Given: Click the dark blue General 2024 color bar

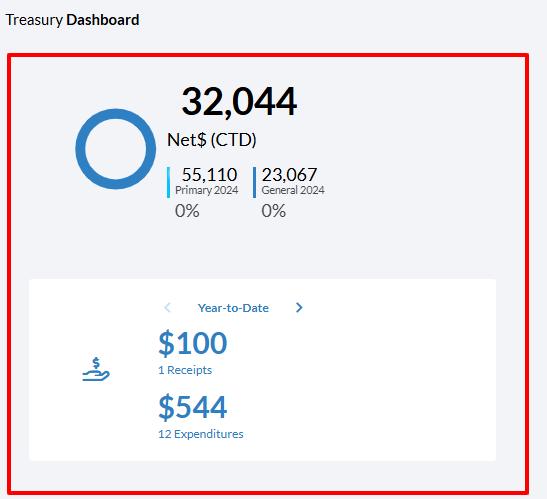Looking at the screenshot, I should pyautogui.click(x=254, y=182).
